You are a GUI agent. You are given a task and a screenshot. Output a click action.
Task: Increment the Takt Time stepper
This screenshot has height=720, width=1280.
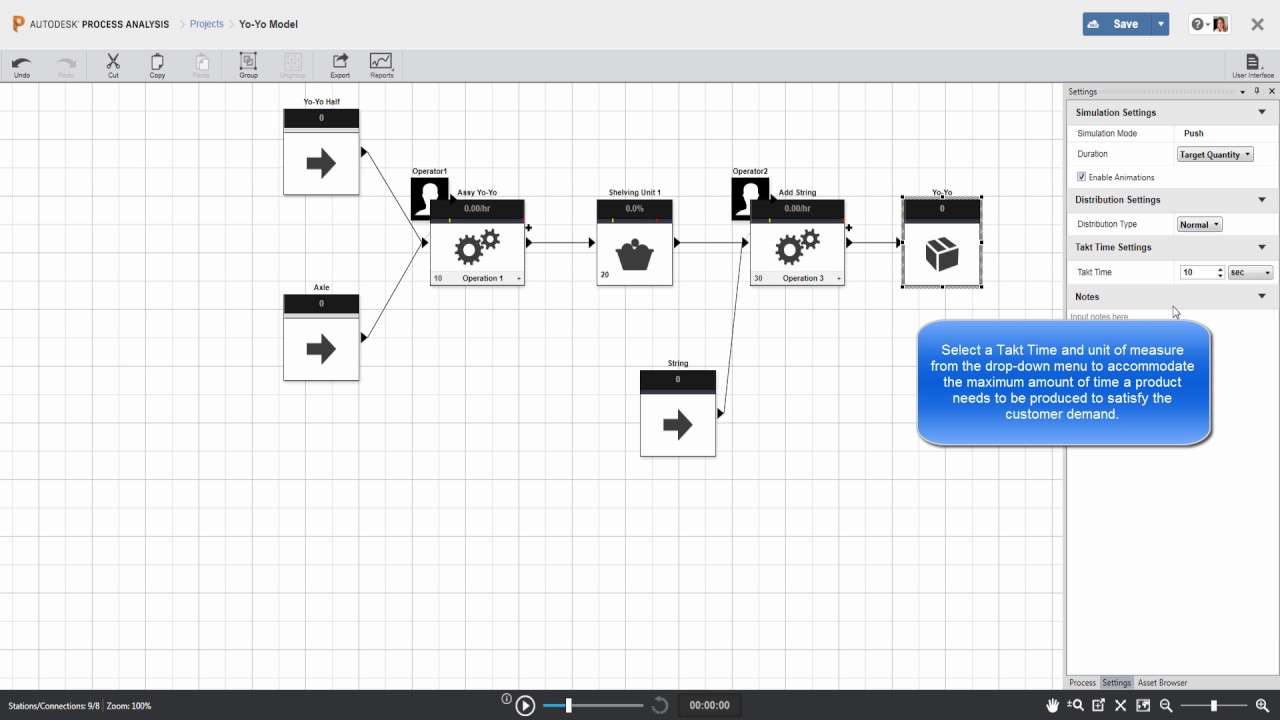pos(1220,269)
